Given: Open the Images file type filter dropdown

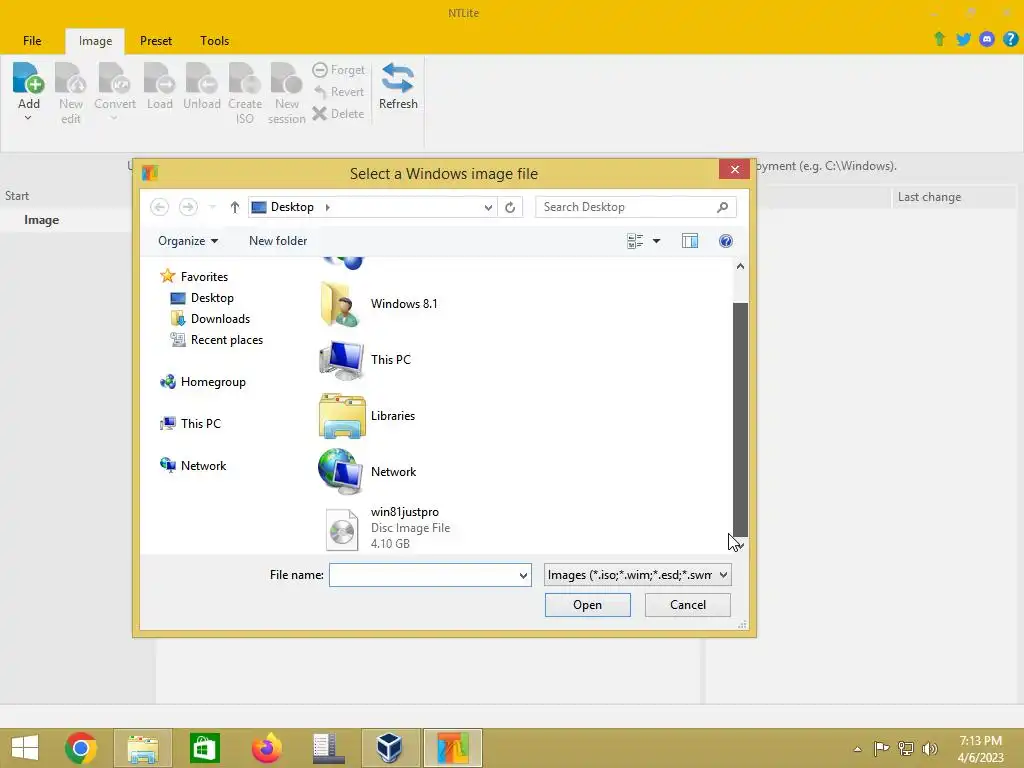Looking at the screenshot, I should 637,575.
